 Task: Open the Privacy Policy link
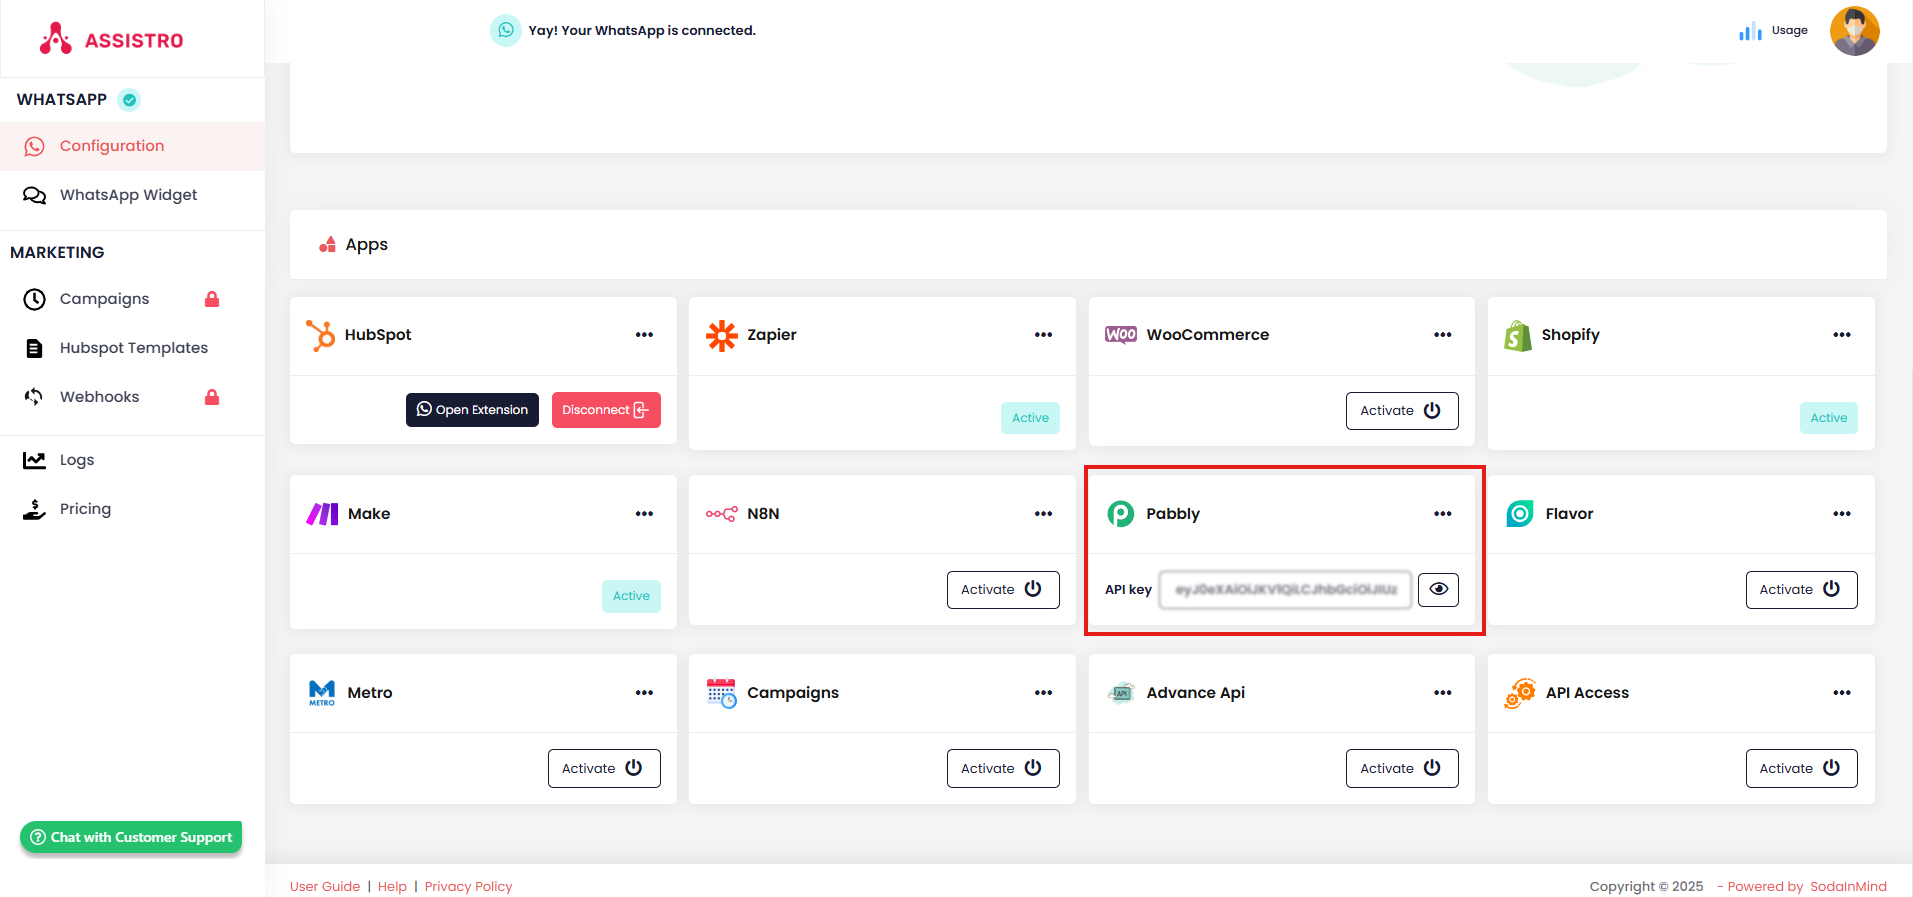coord(468,886)
